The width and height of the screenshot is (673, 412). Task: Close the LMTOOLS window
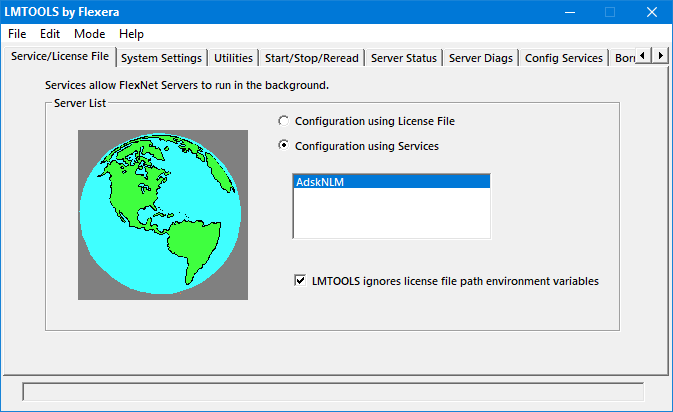[x=652, y=12]
